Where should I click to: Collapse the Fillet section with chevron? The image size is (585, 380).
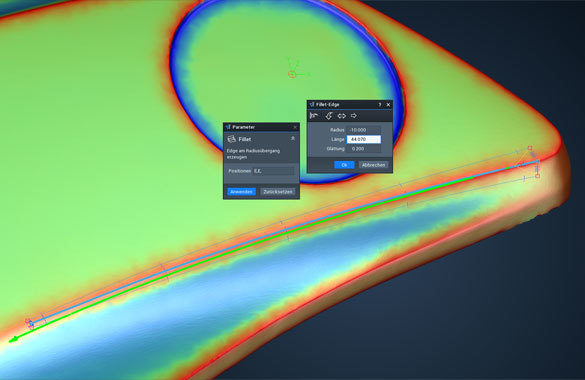coord(293,138)
